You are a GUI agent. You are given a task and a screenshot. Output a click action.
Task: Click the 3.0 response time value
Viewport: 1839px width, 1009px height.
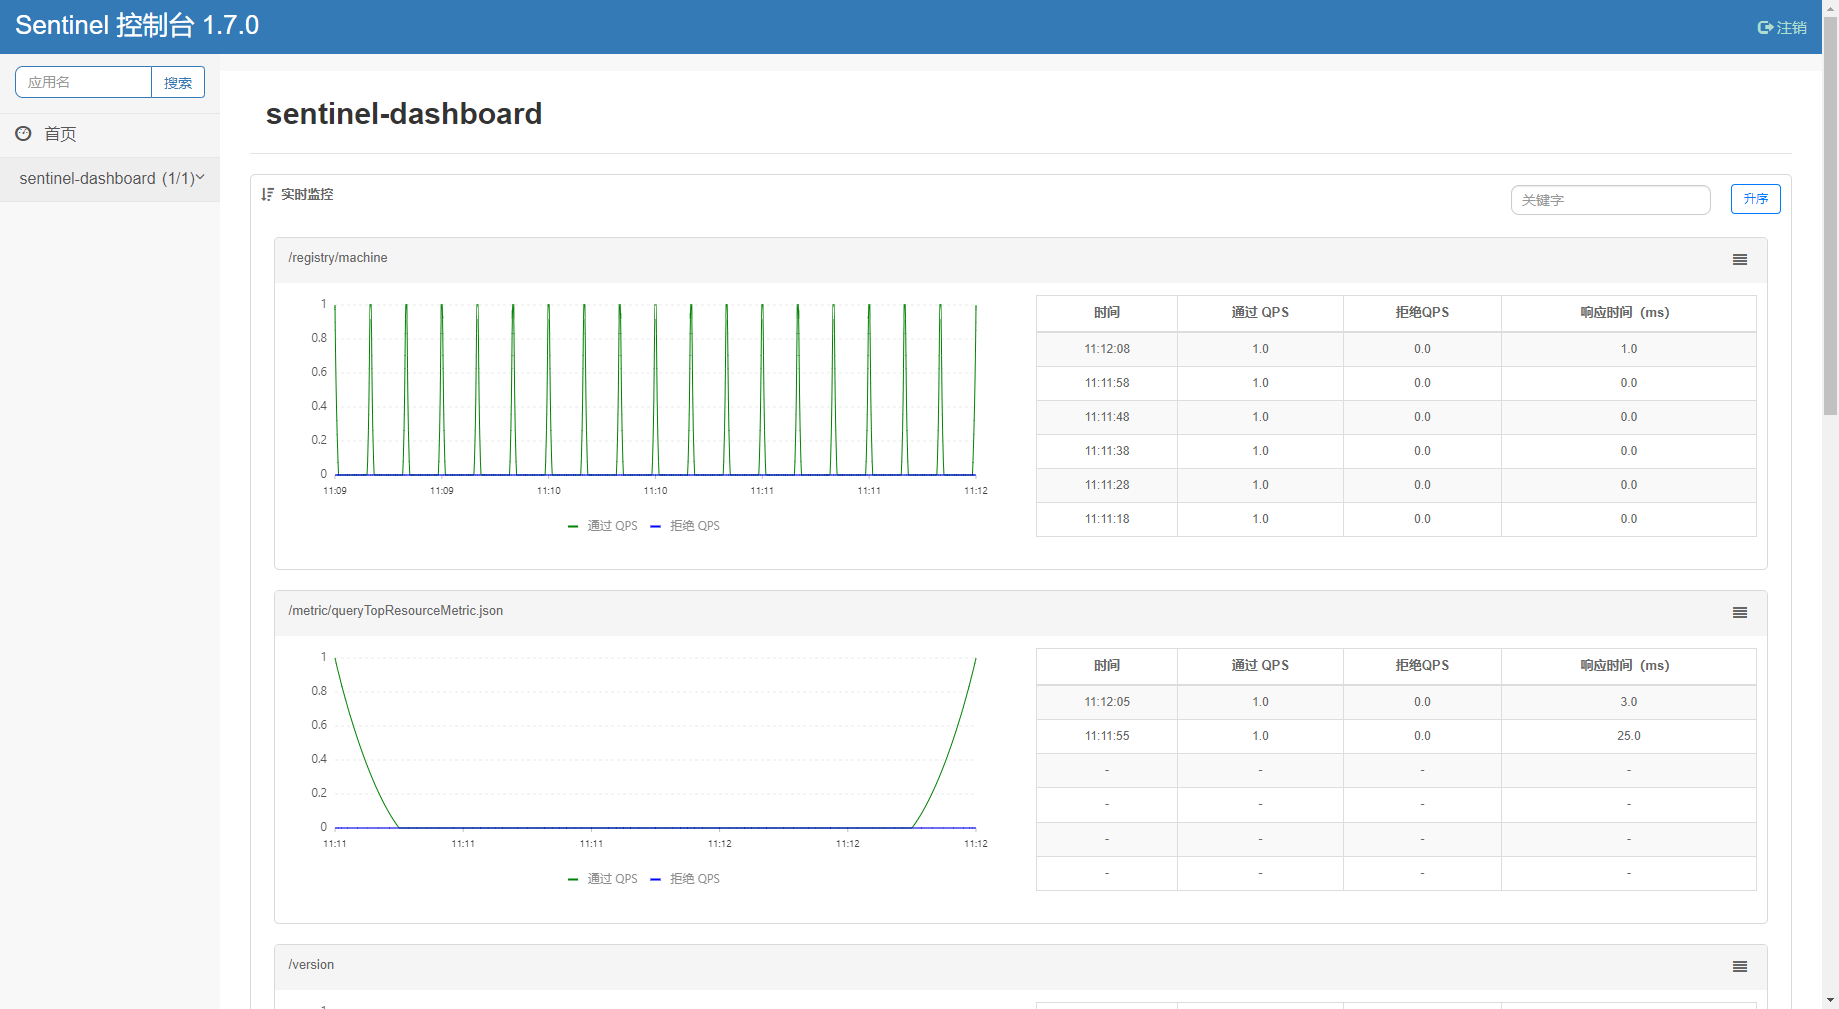(1629, 702)
